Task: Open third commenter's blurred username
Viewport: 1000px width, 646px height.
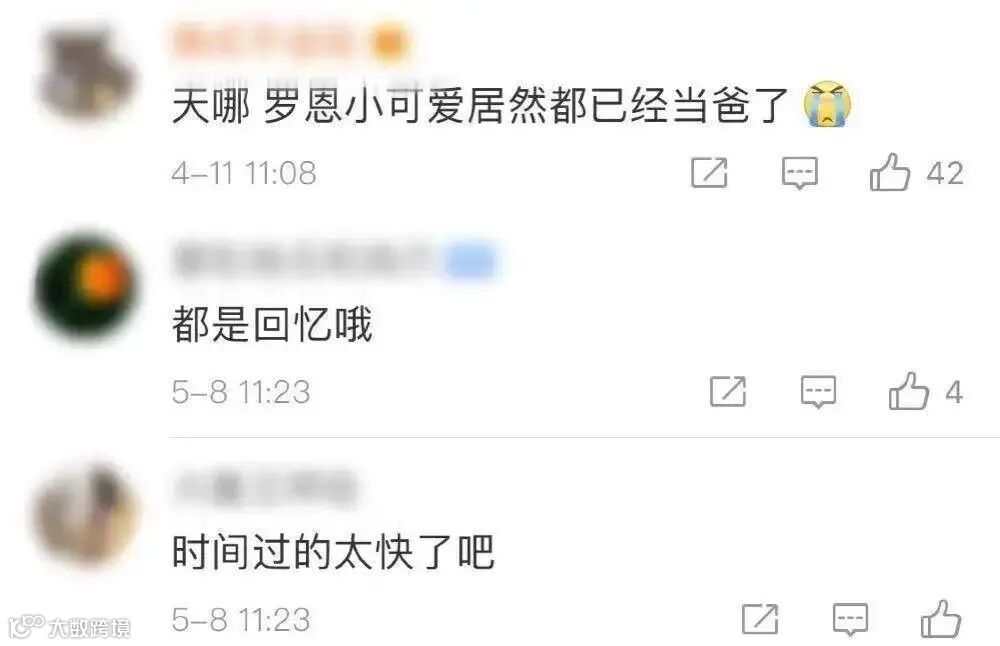Action: pos(265,488)
